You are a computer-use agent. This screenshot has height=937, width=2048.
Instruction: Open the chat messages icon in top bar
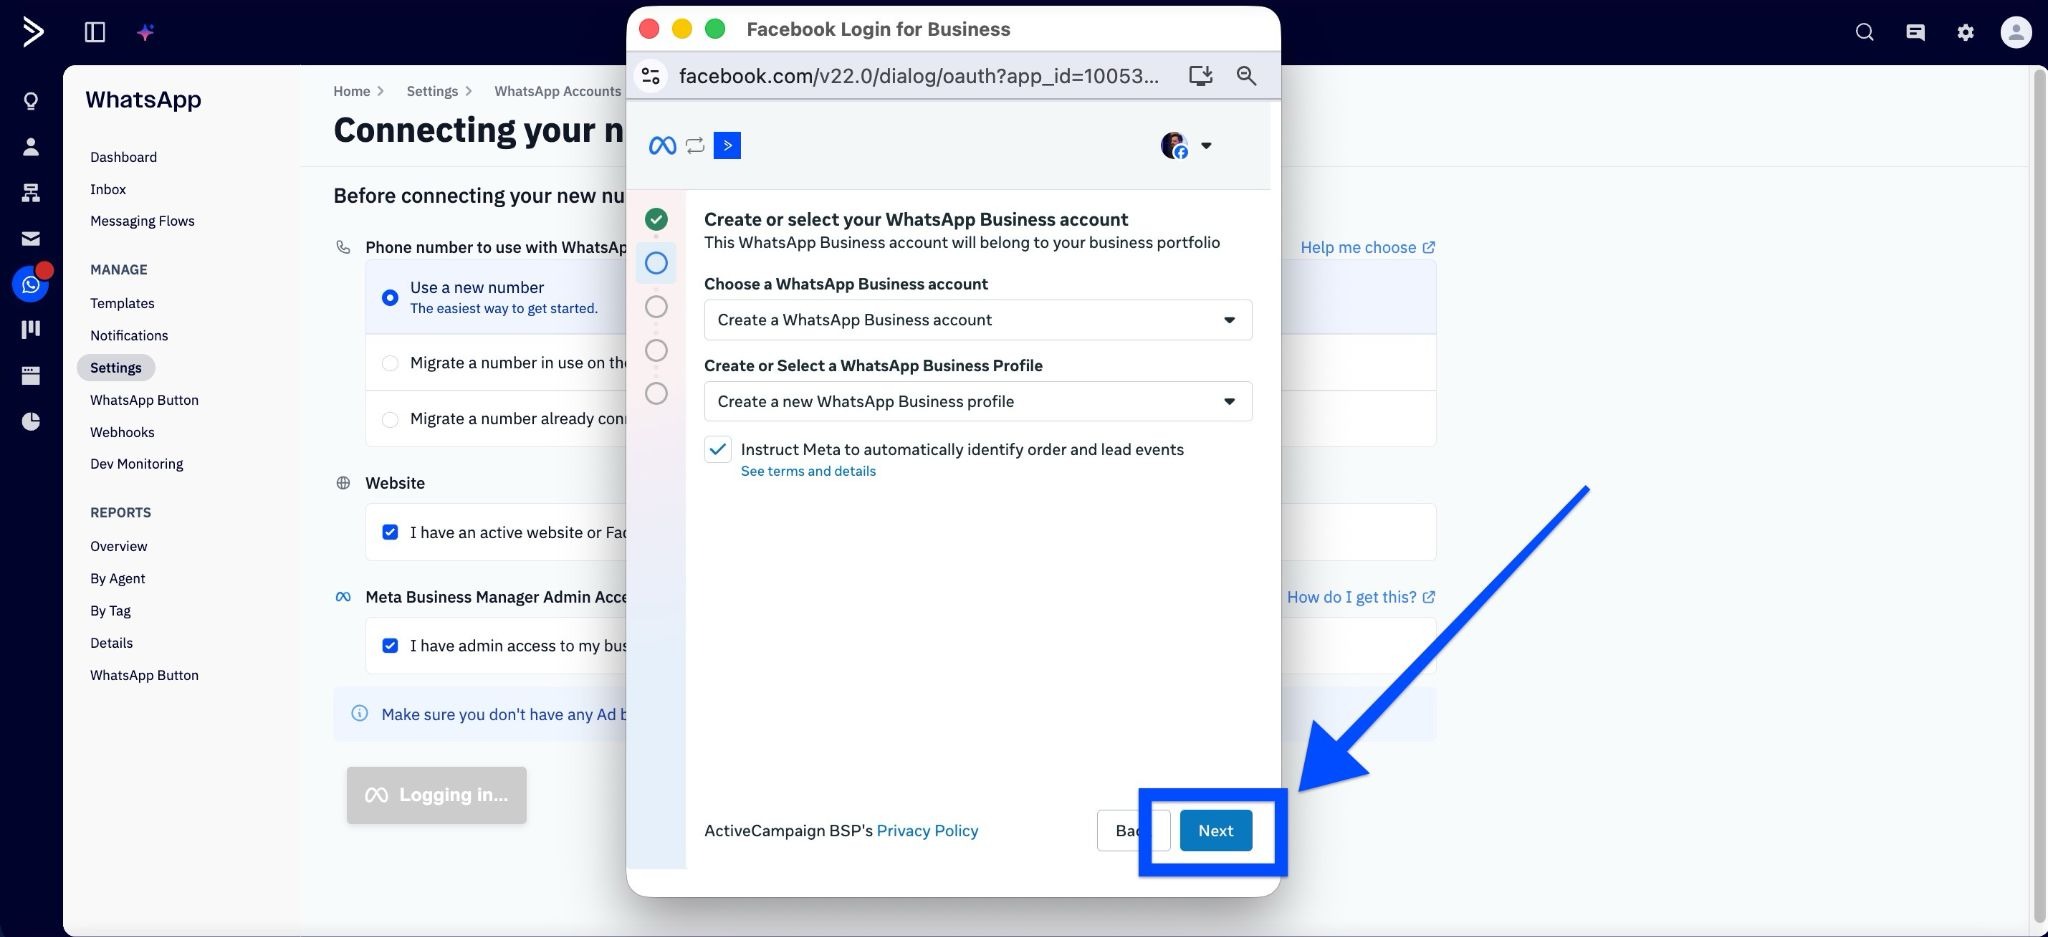(x=1915, y=32)
